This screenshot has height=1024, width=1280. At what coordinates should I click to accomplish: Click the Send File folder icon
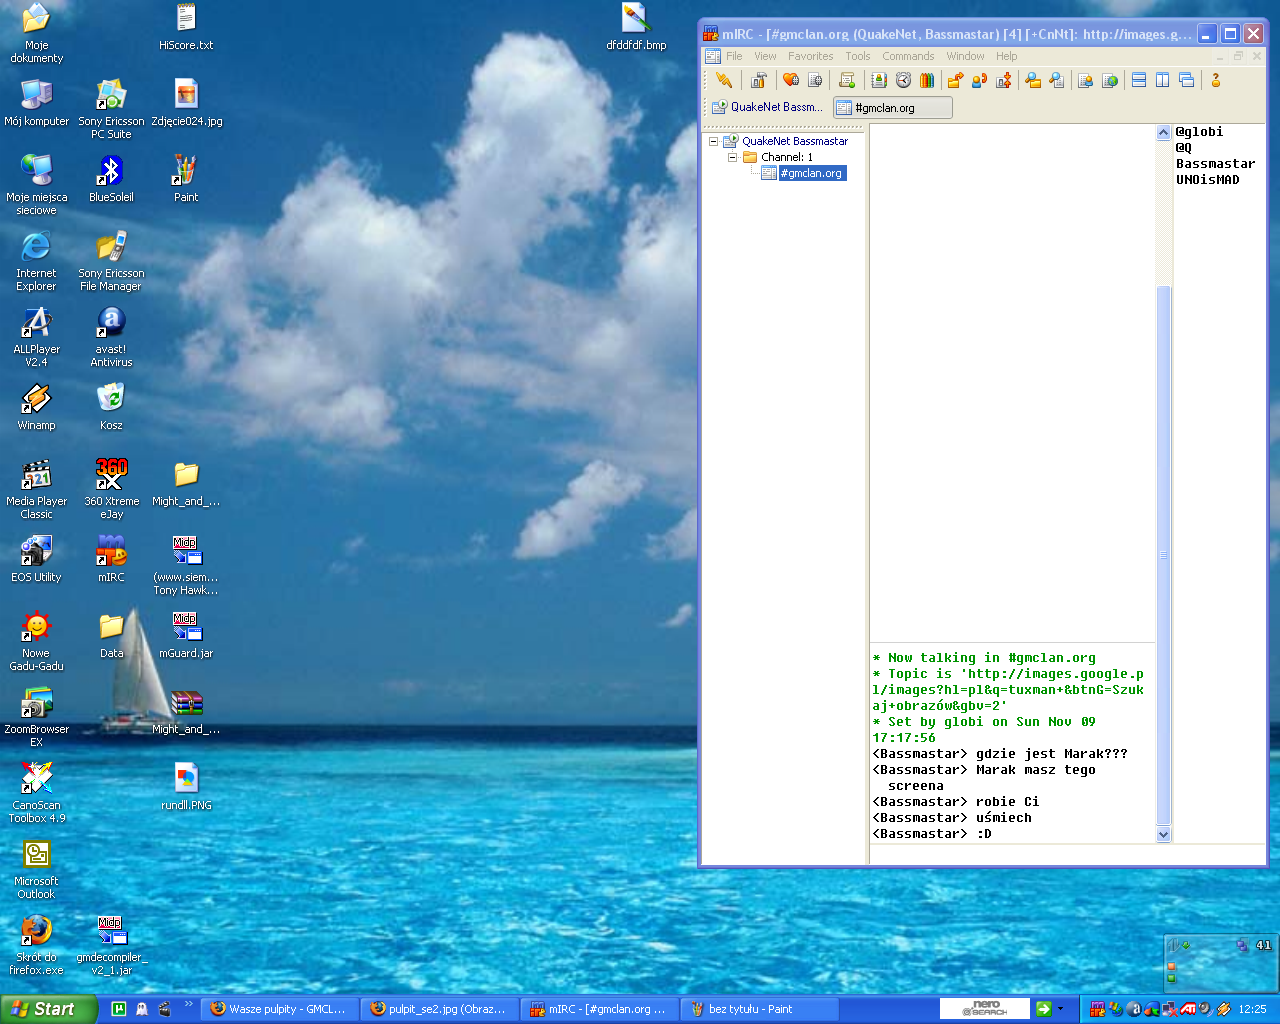pyautogui.click(x=955, y=81)
